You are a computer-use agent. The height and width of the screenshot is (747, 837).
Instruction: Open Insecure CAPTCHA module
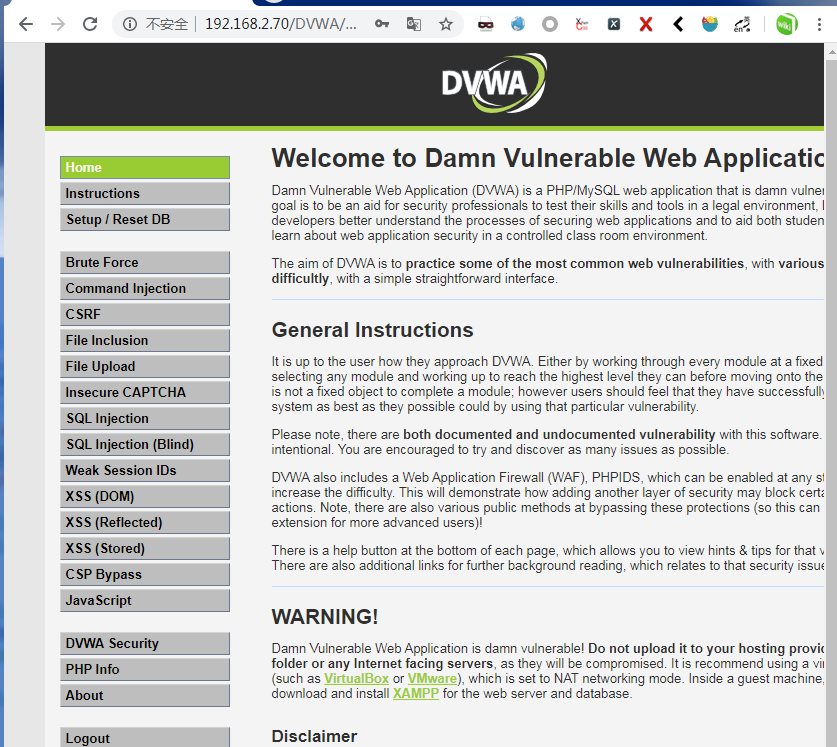pos(145,392)
